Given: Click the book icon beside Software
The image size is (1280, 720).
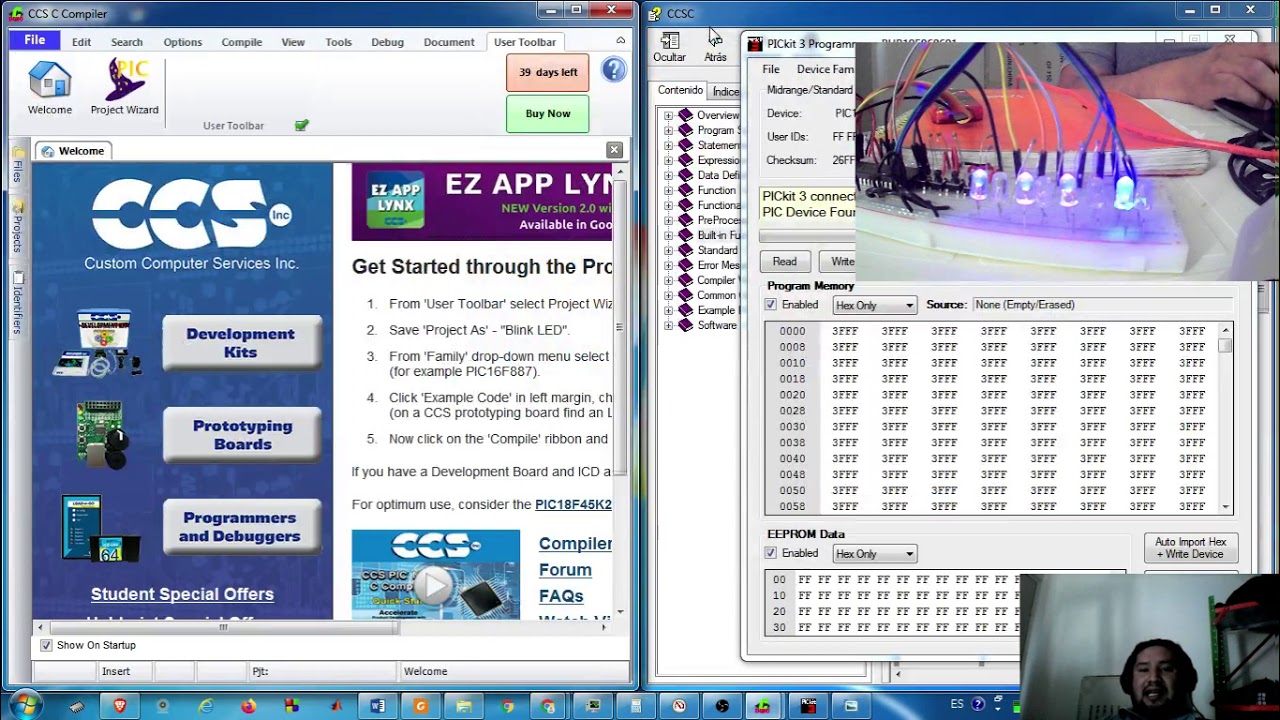Looking at the screenshot, I should point(685,325).
